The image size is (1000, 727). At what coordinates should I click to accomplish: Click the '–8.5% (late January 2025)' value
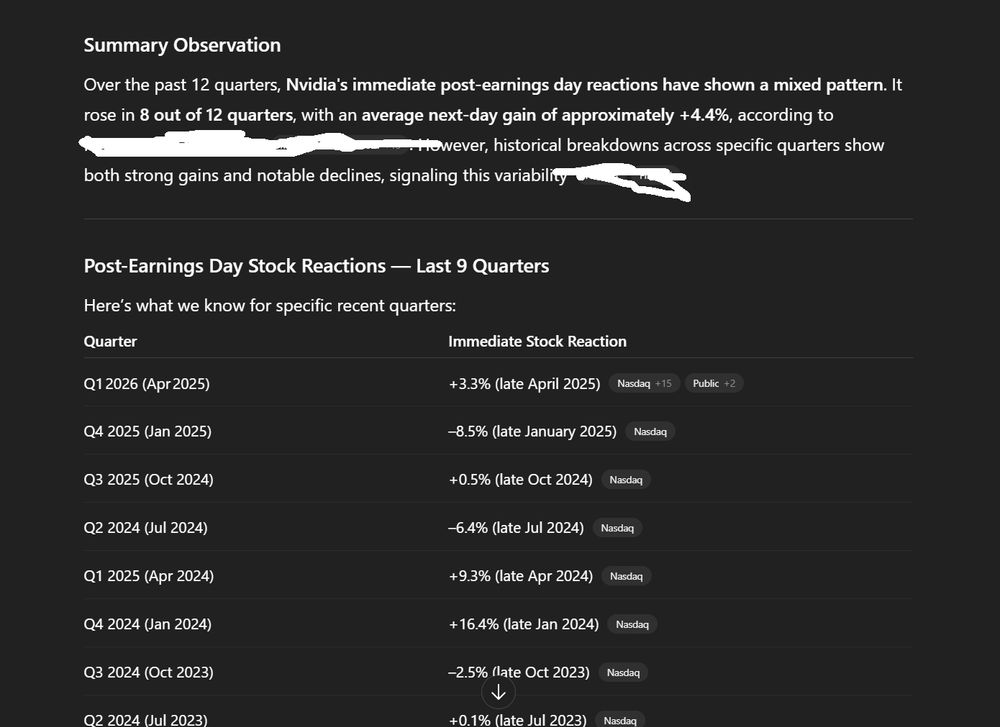[x=533, y=432]
